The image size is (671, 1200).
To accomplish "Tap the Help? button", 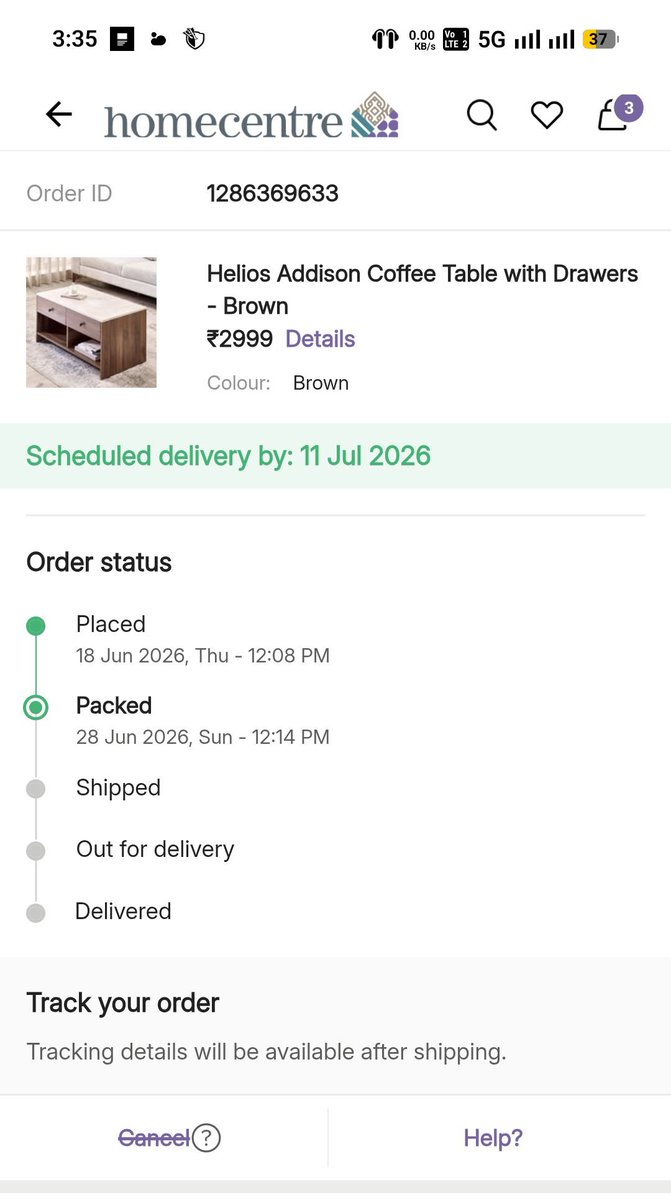I will point(493,1138).
